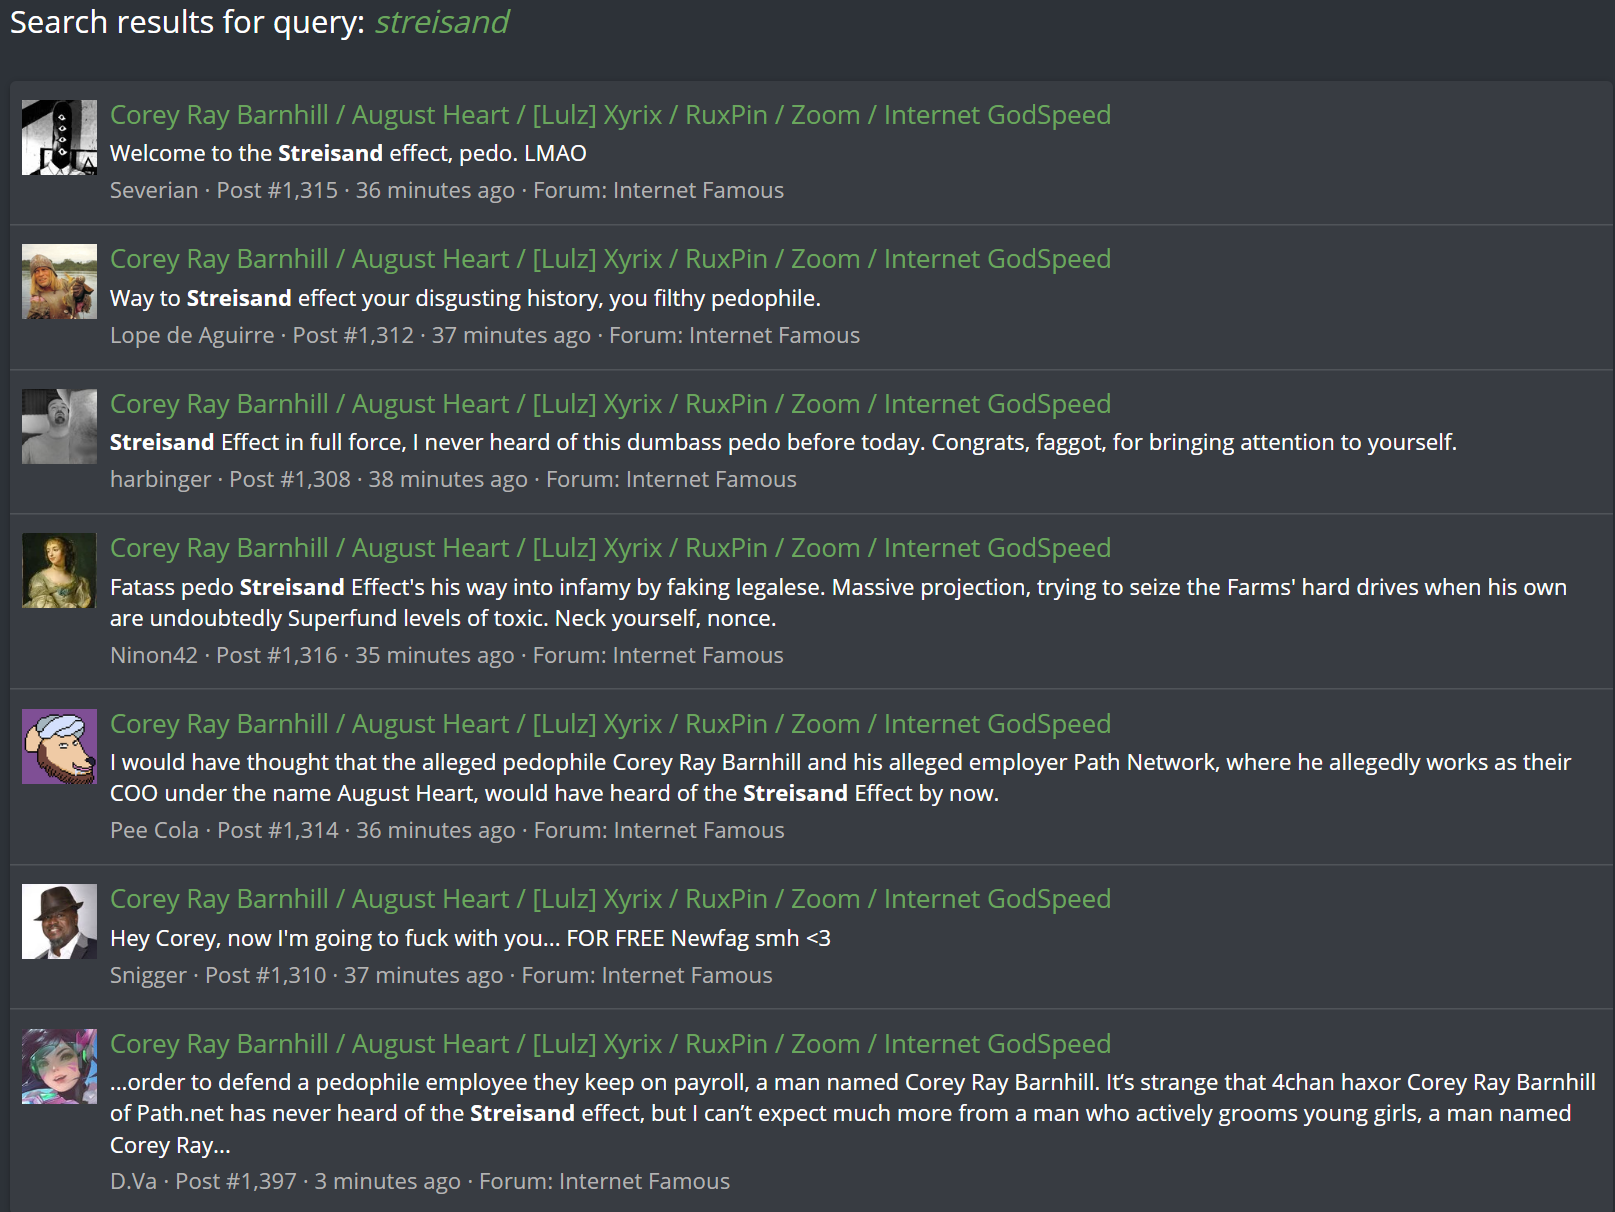Viewport: 1615px width, 1212px height.
Task: Click the D.Va username
Action: [133, 1181]
